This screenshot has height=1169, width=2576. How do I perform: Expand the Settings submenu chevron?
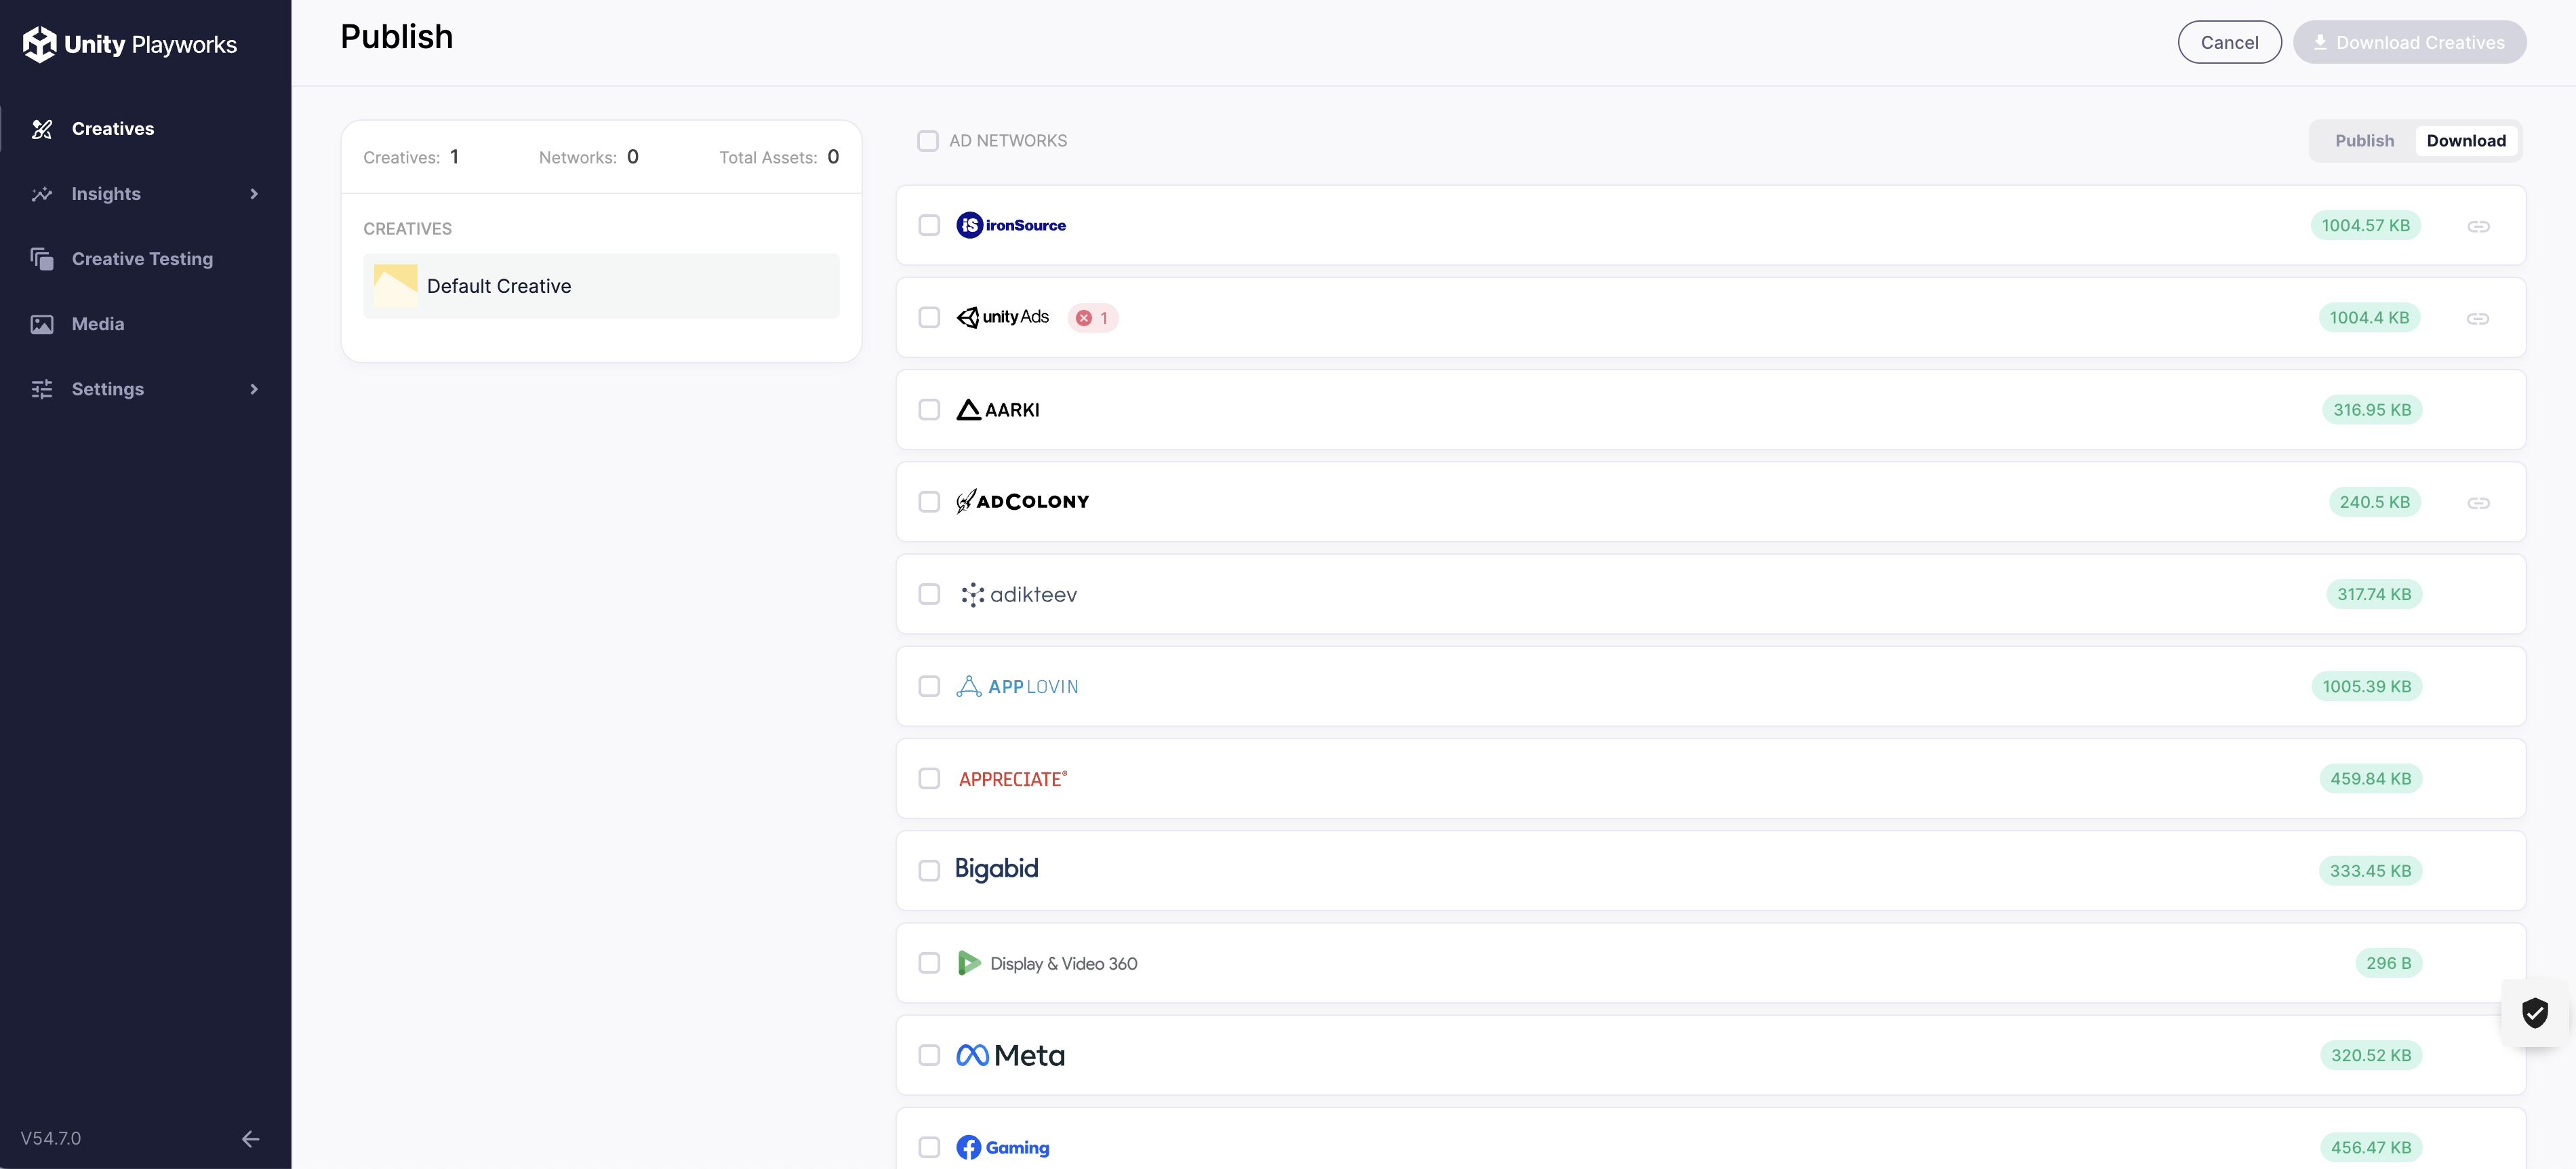pyautogui.click(x=254, y=389)
